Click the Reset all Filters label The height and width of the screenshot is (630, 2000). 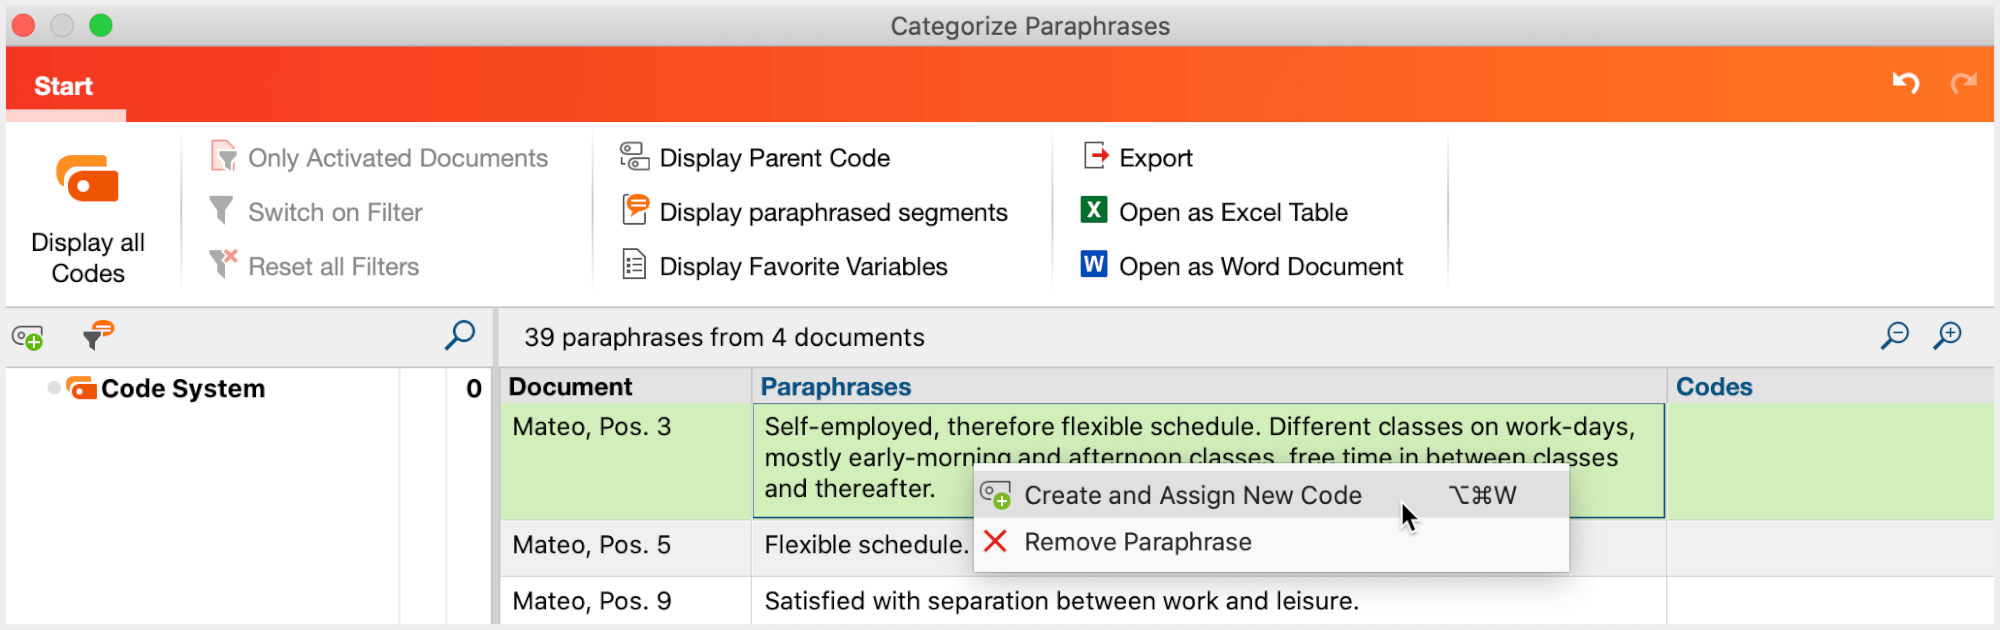pyautogui.click(x=334, y=266)
